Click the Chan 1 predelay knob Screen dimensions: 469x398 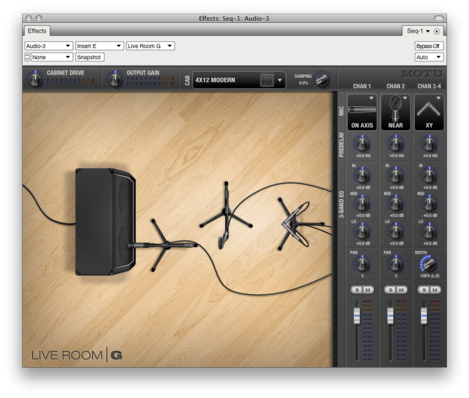(x=362, y=144)
